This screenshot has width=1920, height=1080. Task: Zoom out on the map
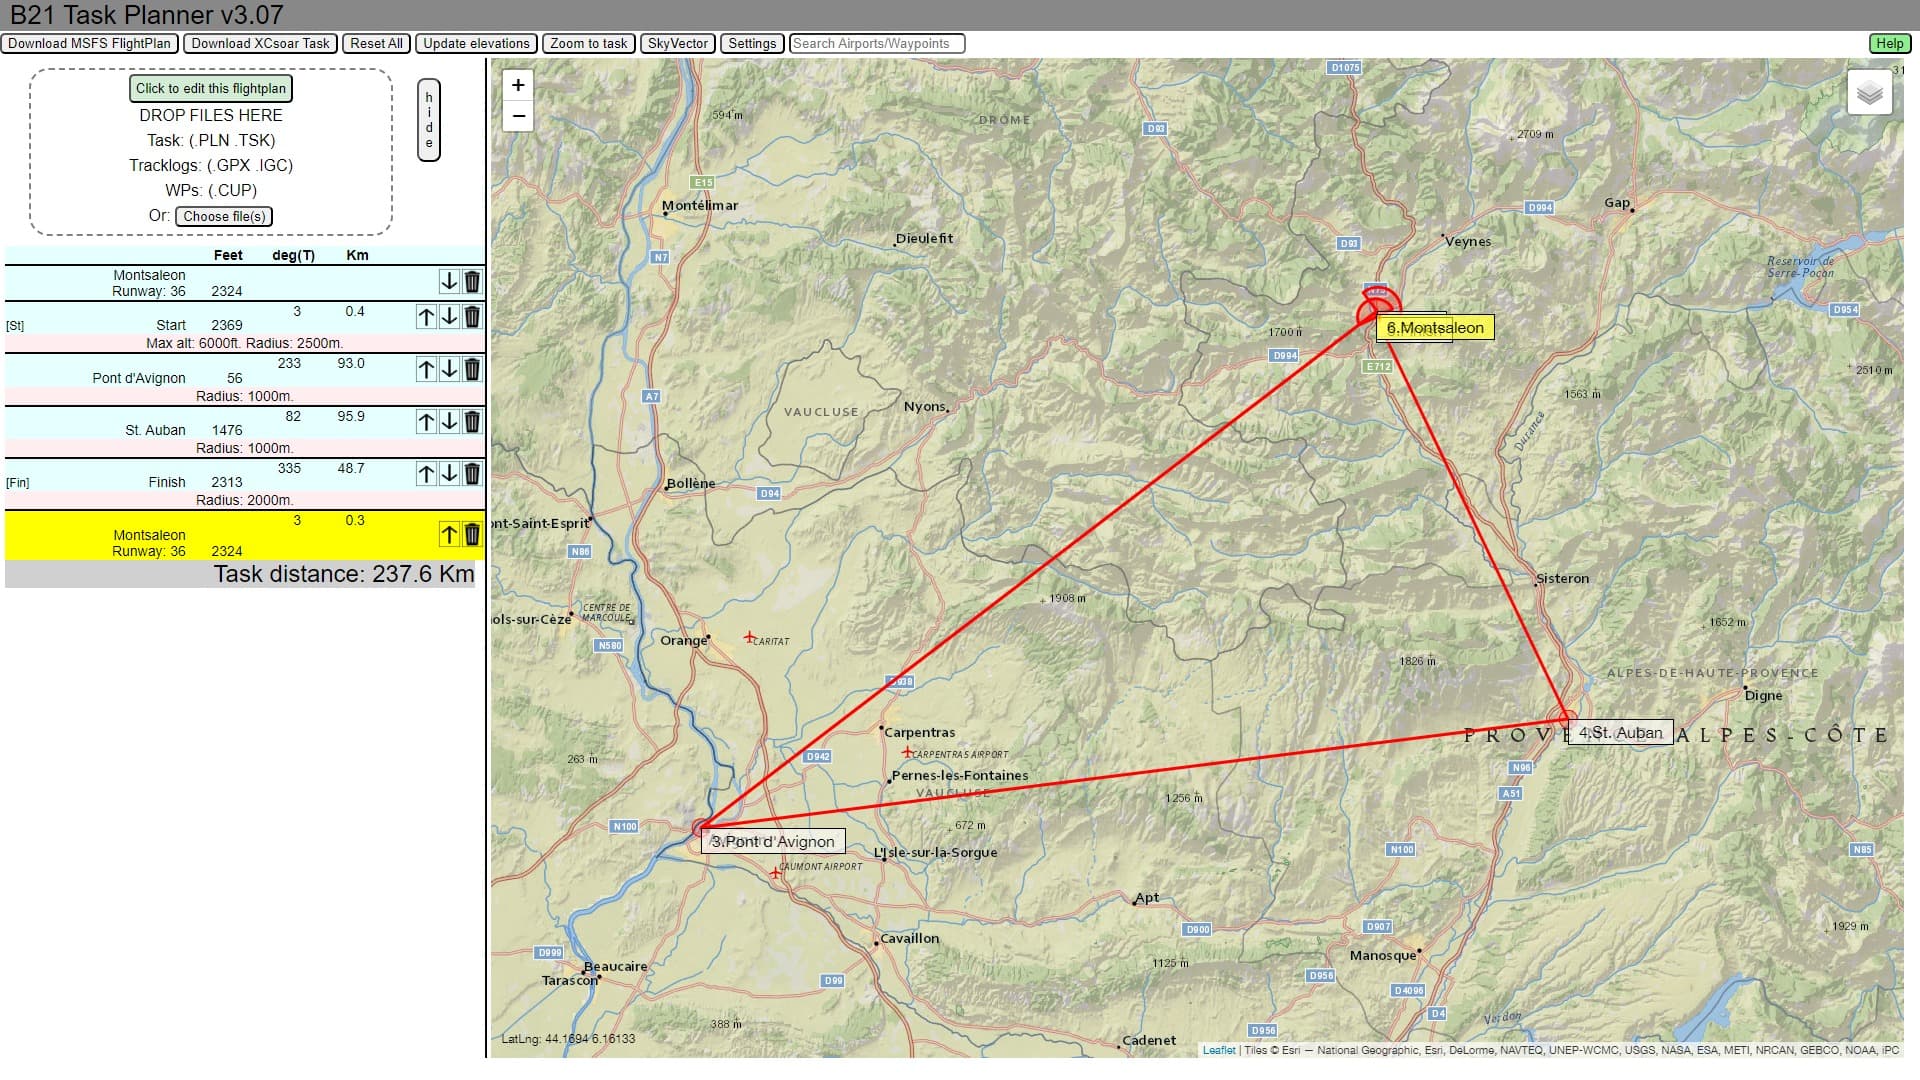point(518,116)
